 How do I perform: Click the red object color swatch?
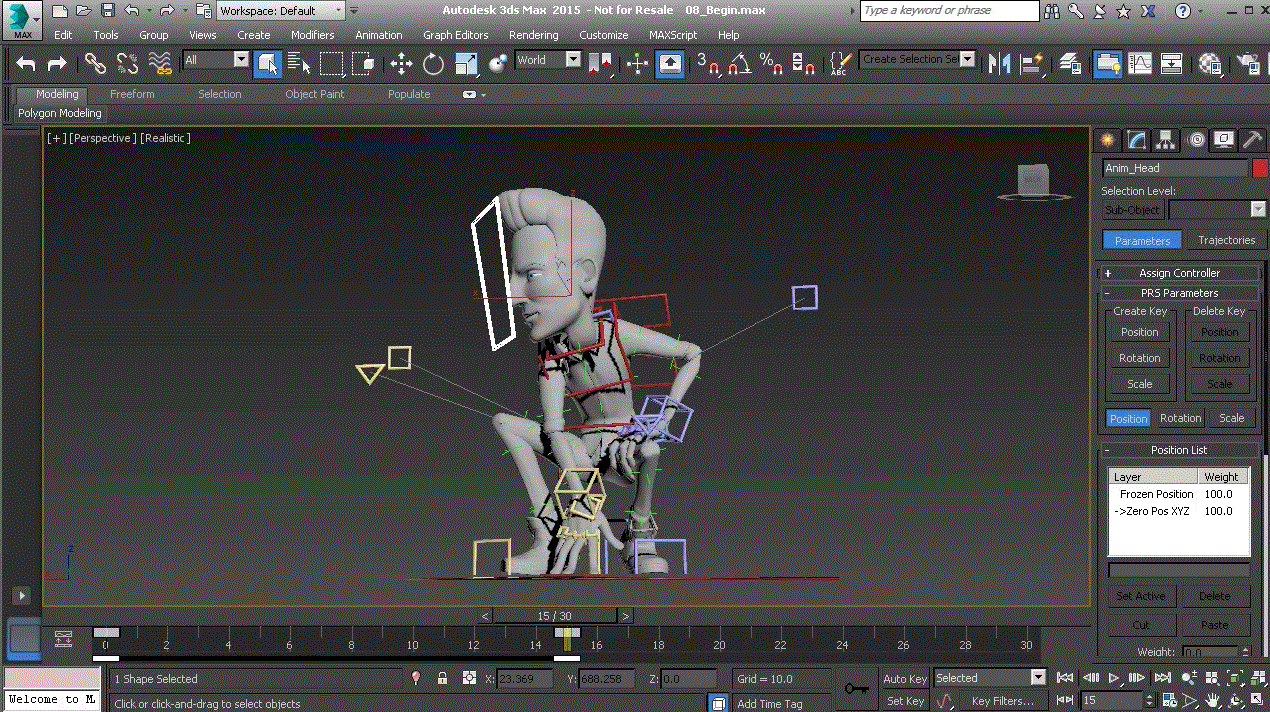(x=1259, y=168)
